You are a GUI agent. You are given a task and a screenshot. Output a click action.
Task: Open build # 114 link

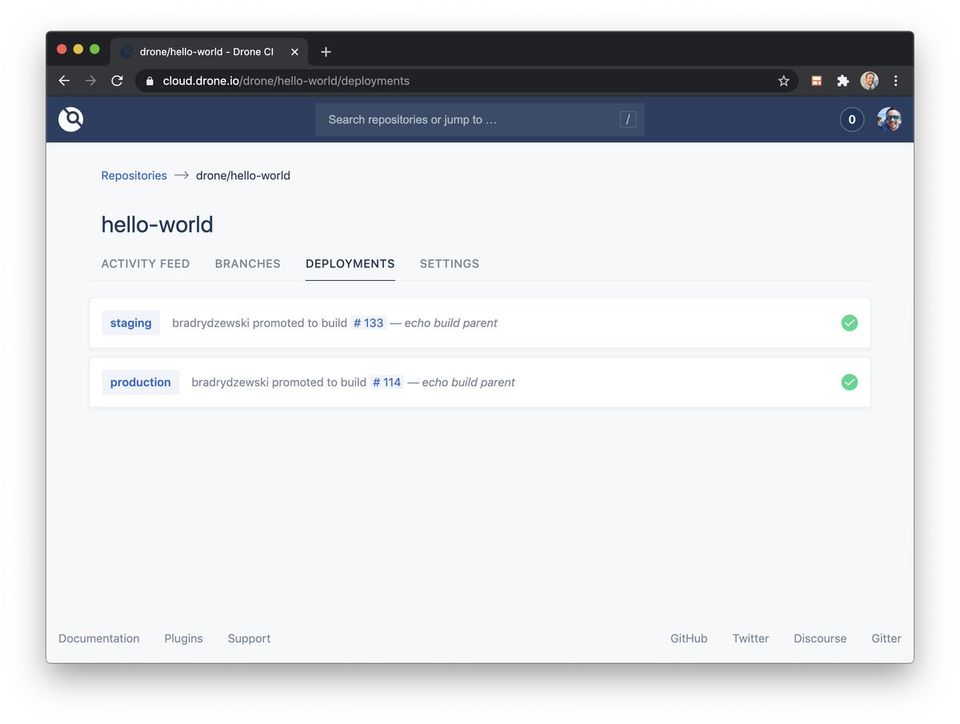pos(387,382)
